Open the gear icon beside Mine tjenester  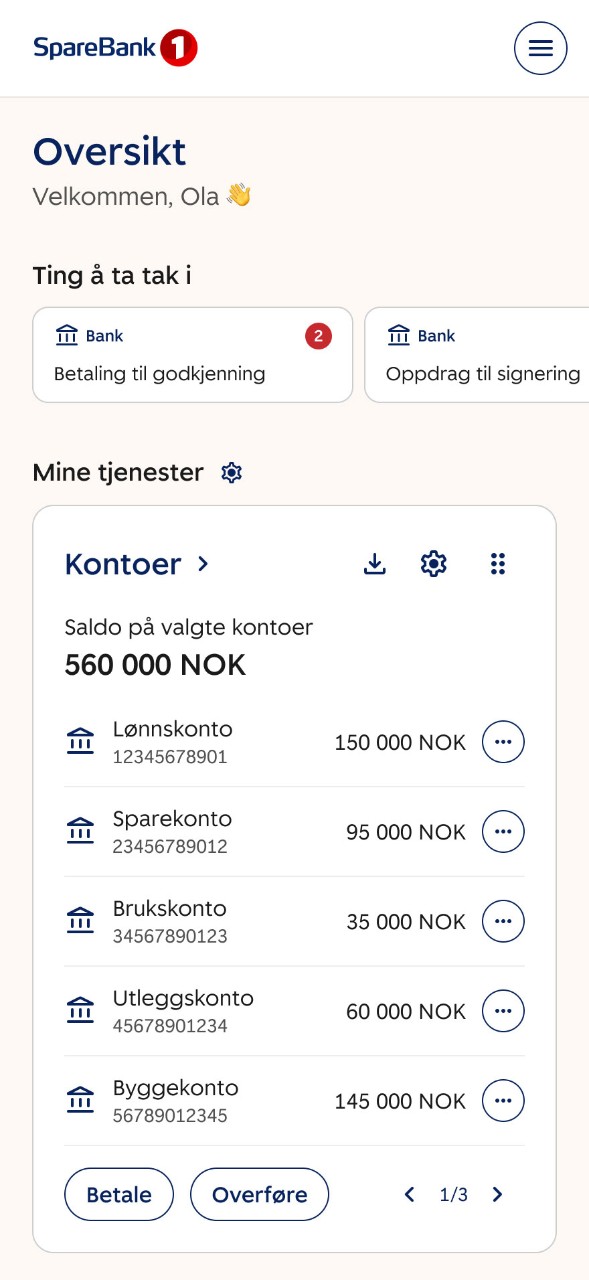(x=231, y=472)
